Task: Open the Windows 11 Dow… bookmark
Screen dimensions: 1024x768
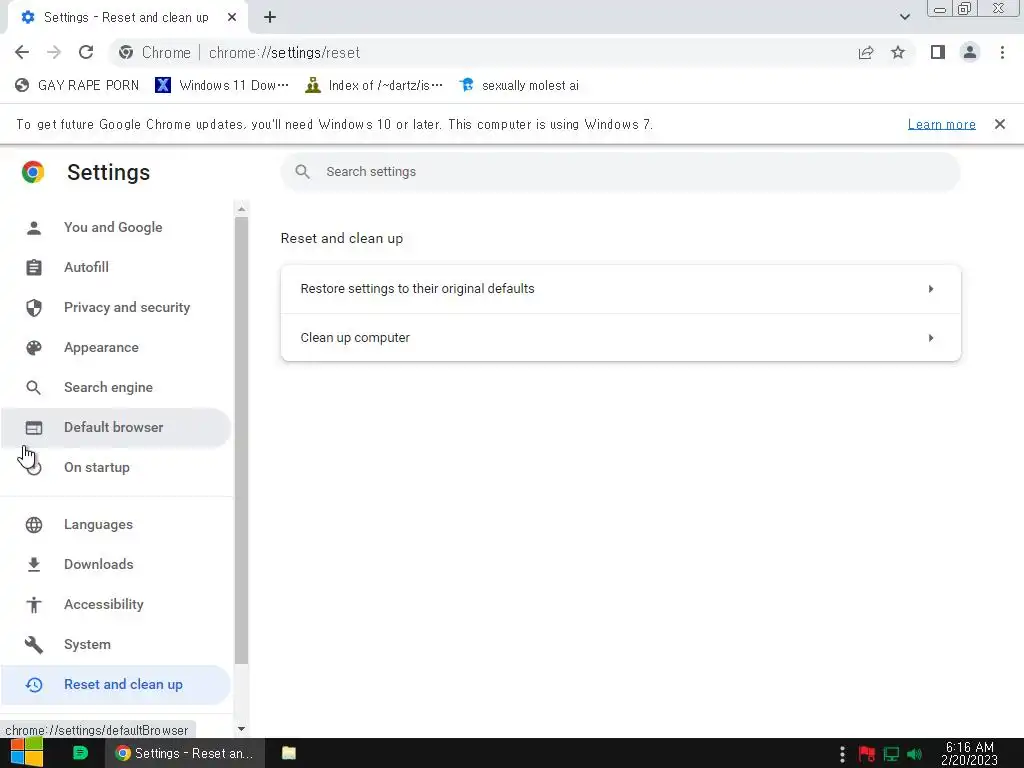Action: 222,85
